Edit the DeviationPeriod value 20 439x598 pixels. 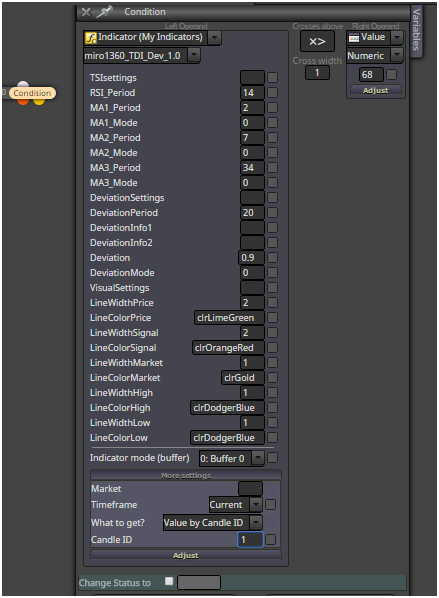(x=252, y=212)
